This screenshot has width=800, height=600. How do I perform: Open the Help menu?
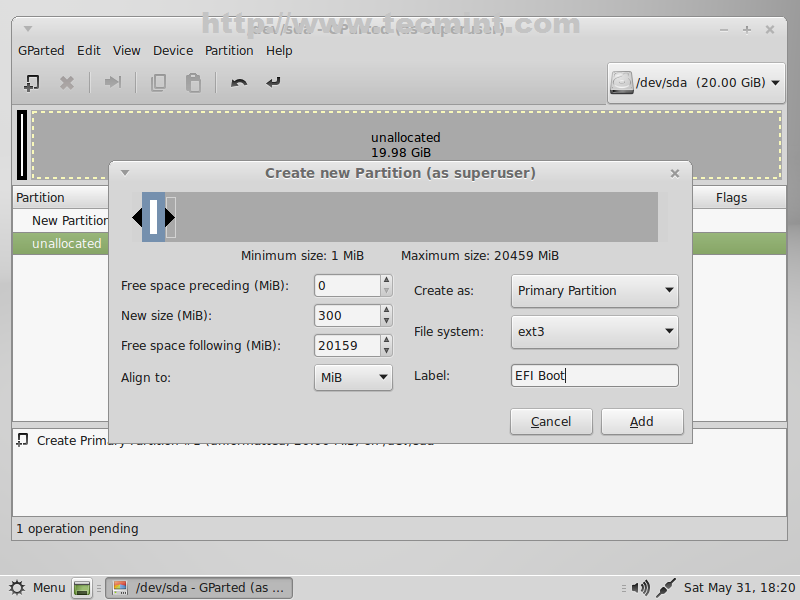[x=279, y=51]
